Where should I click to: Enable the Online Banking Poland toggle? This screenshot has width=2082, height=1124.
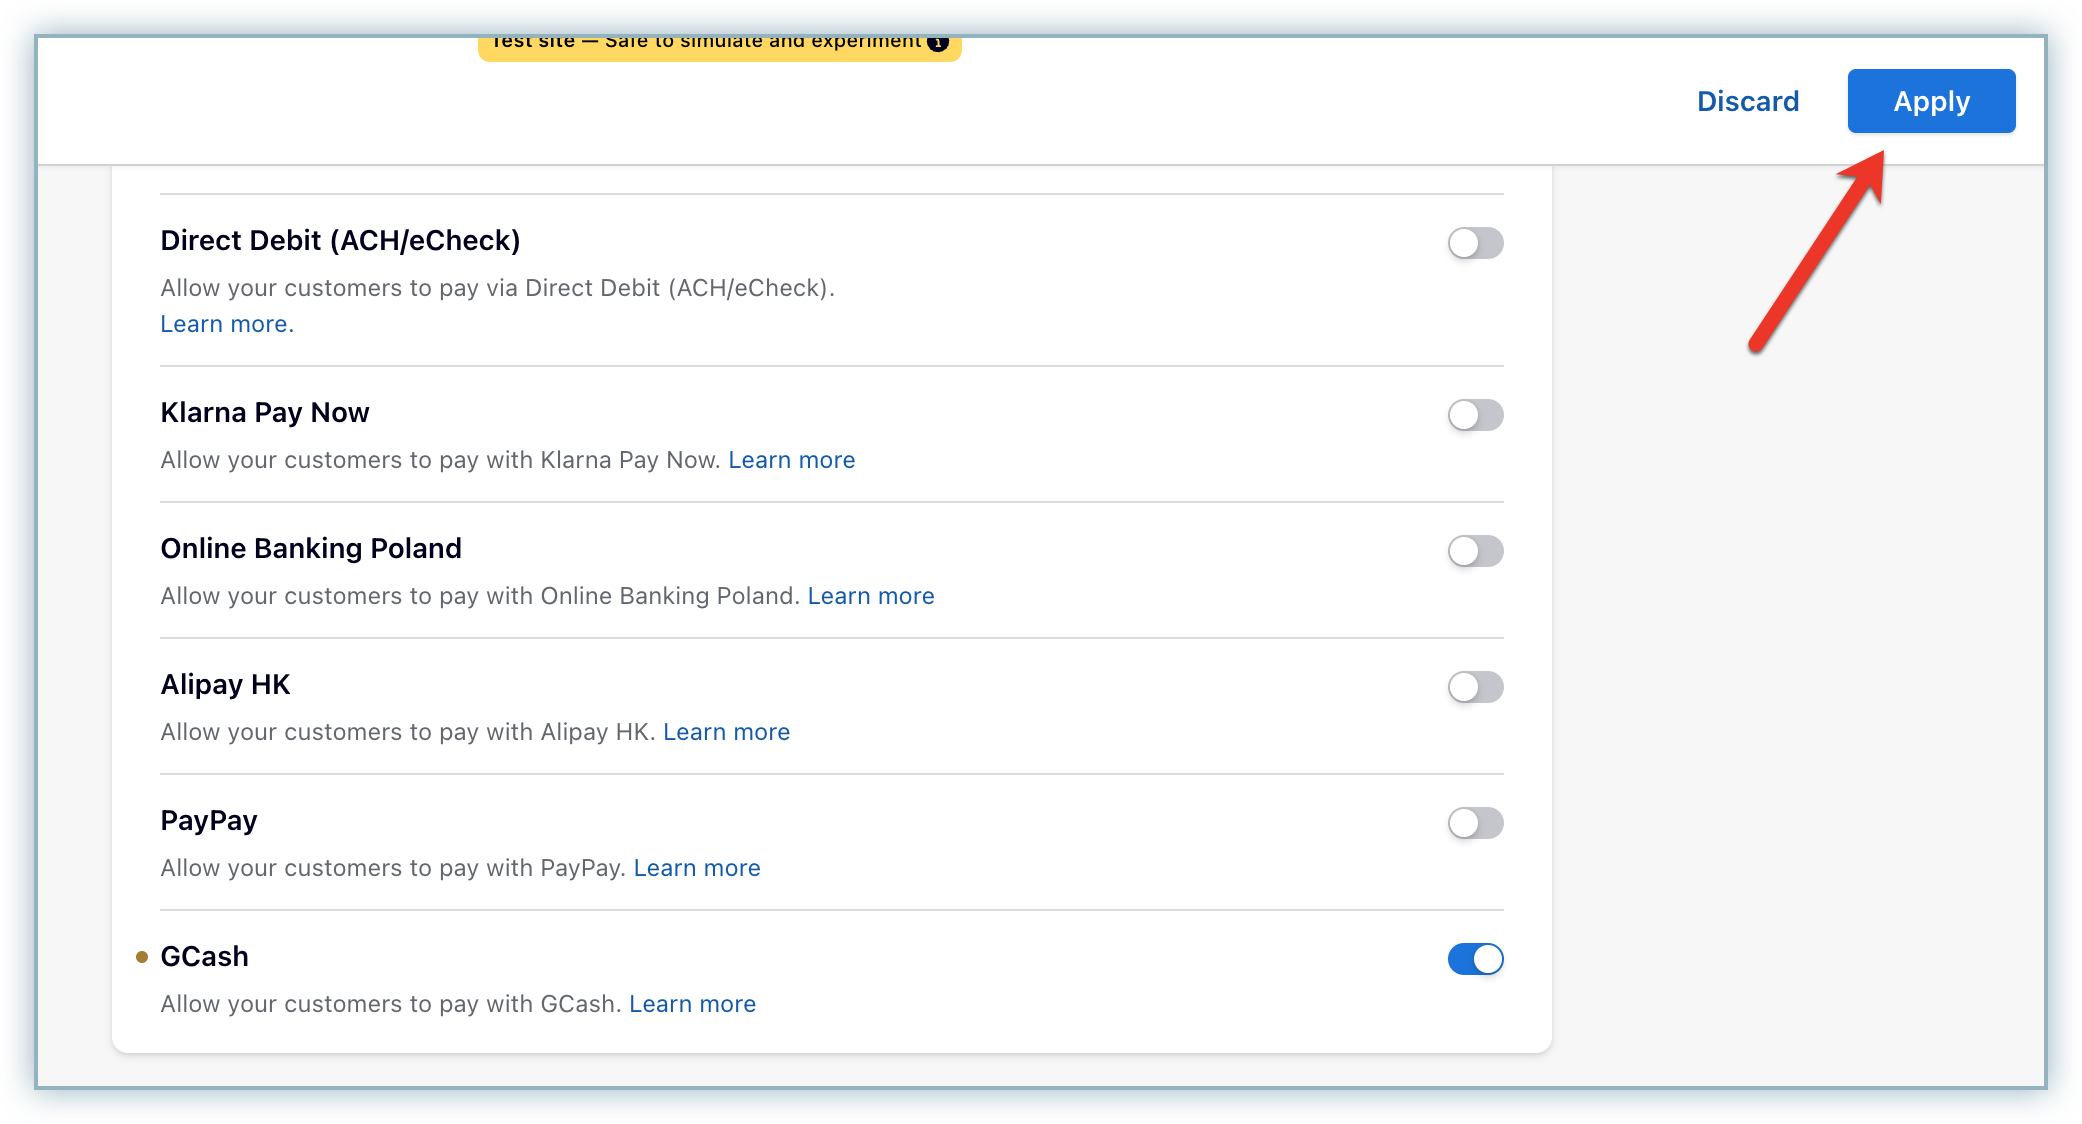pyautogui.click(x=1475, y=551)
